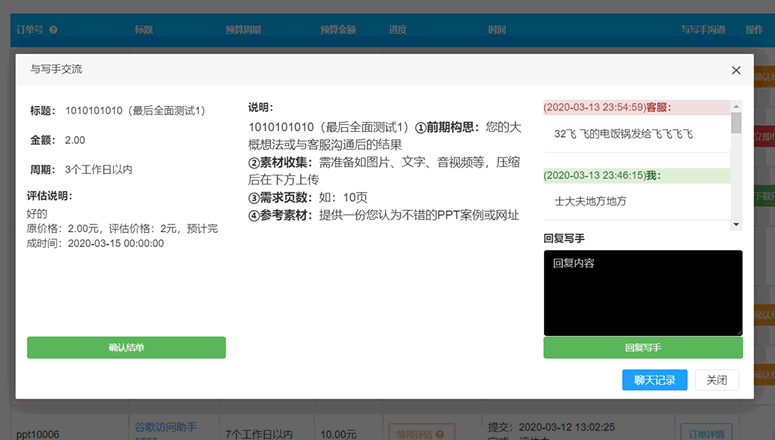The image size is (775, 440).
Task: Click the 预算金额 column header
Action: point(338,30)
